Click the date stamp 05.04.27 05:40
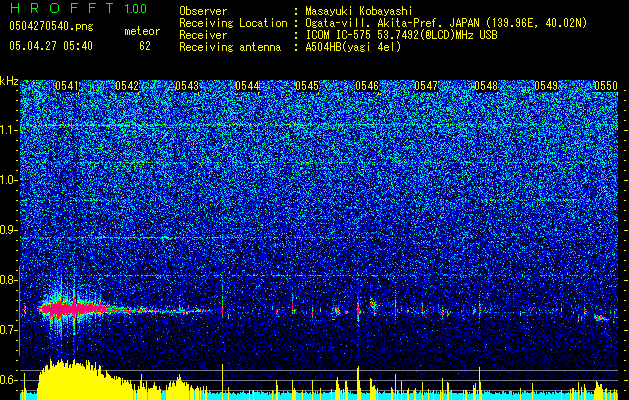The image size is (629, 400). [51, 46]
